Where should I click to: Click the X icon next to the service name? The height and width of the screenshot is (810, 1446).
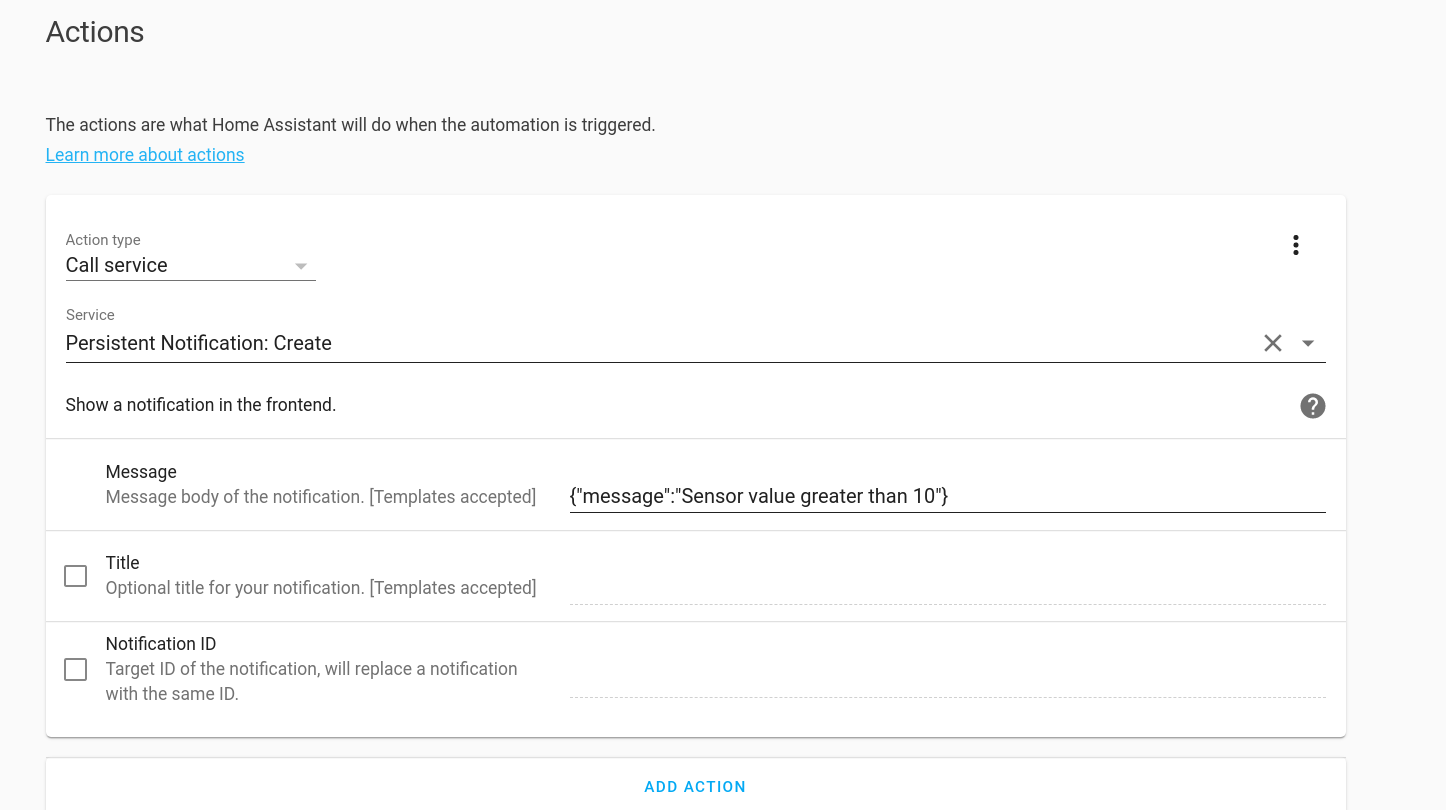point(1272,343)
